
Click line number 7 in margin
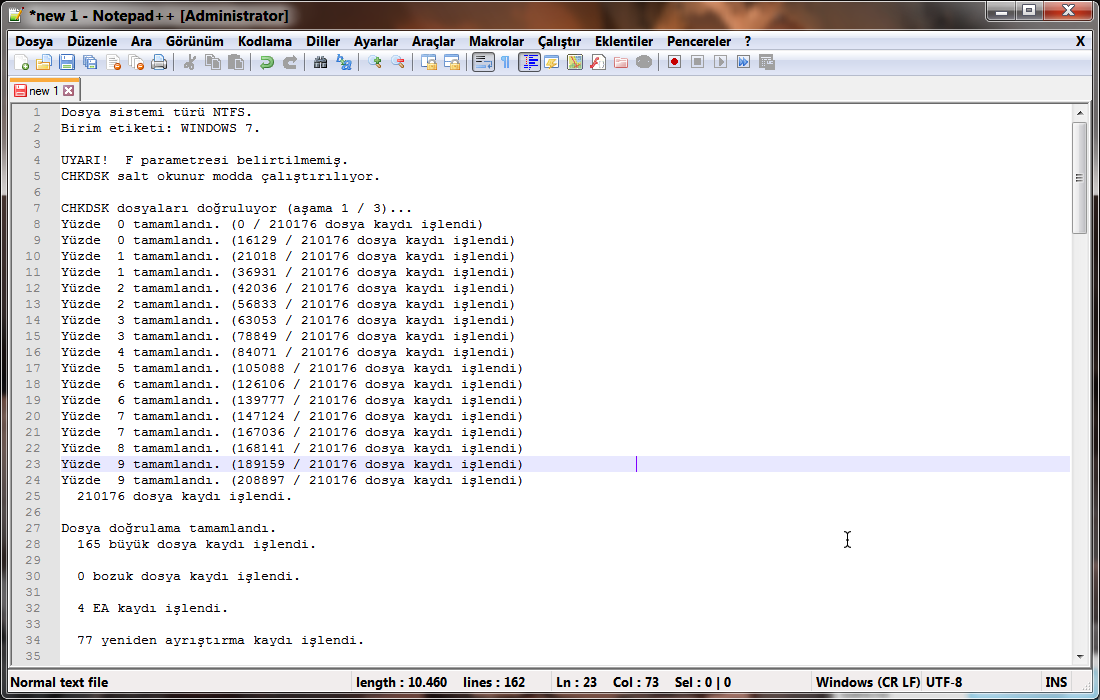(x=36, y=208)
